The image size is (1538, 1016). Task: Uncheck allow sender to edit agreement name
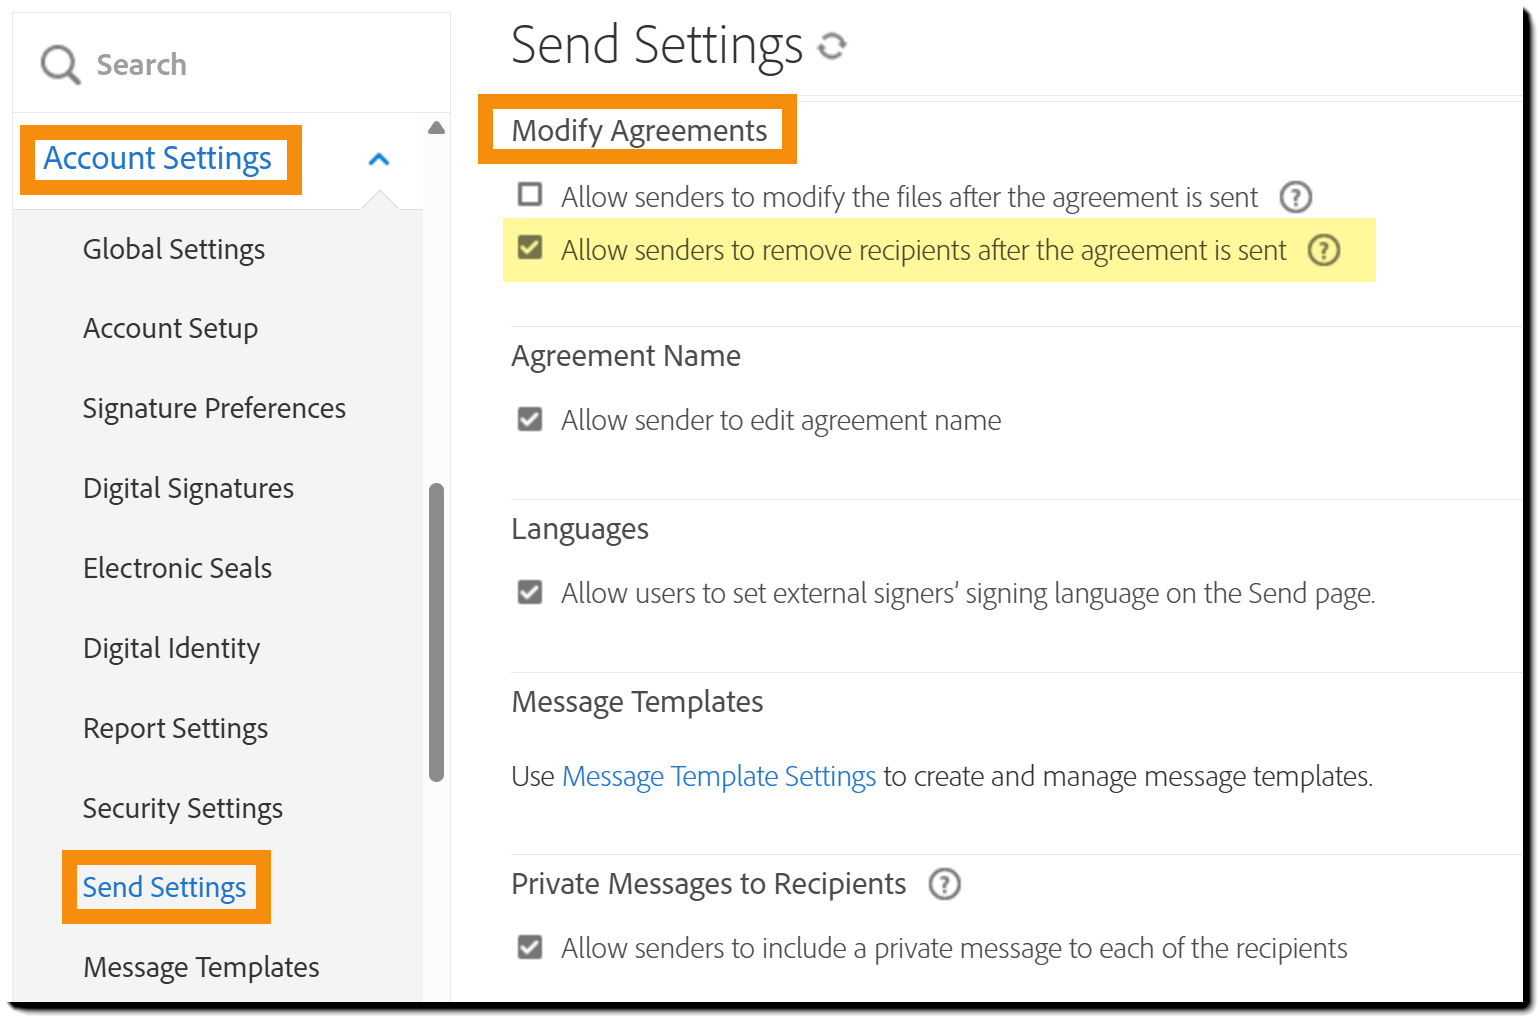point(529,419)
